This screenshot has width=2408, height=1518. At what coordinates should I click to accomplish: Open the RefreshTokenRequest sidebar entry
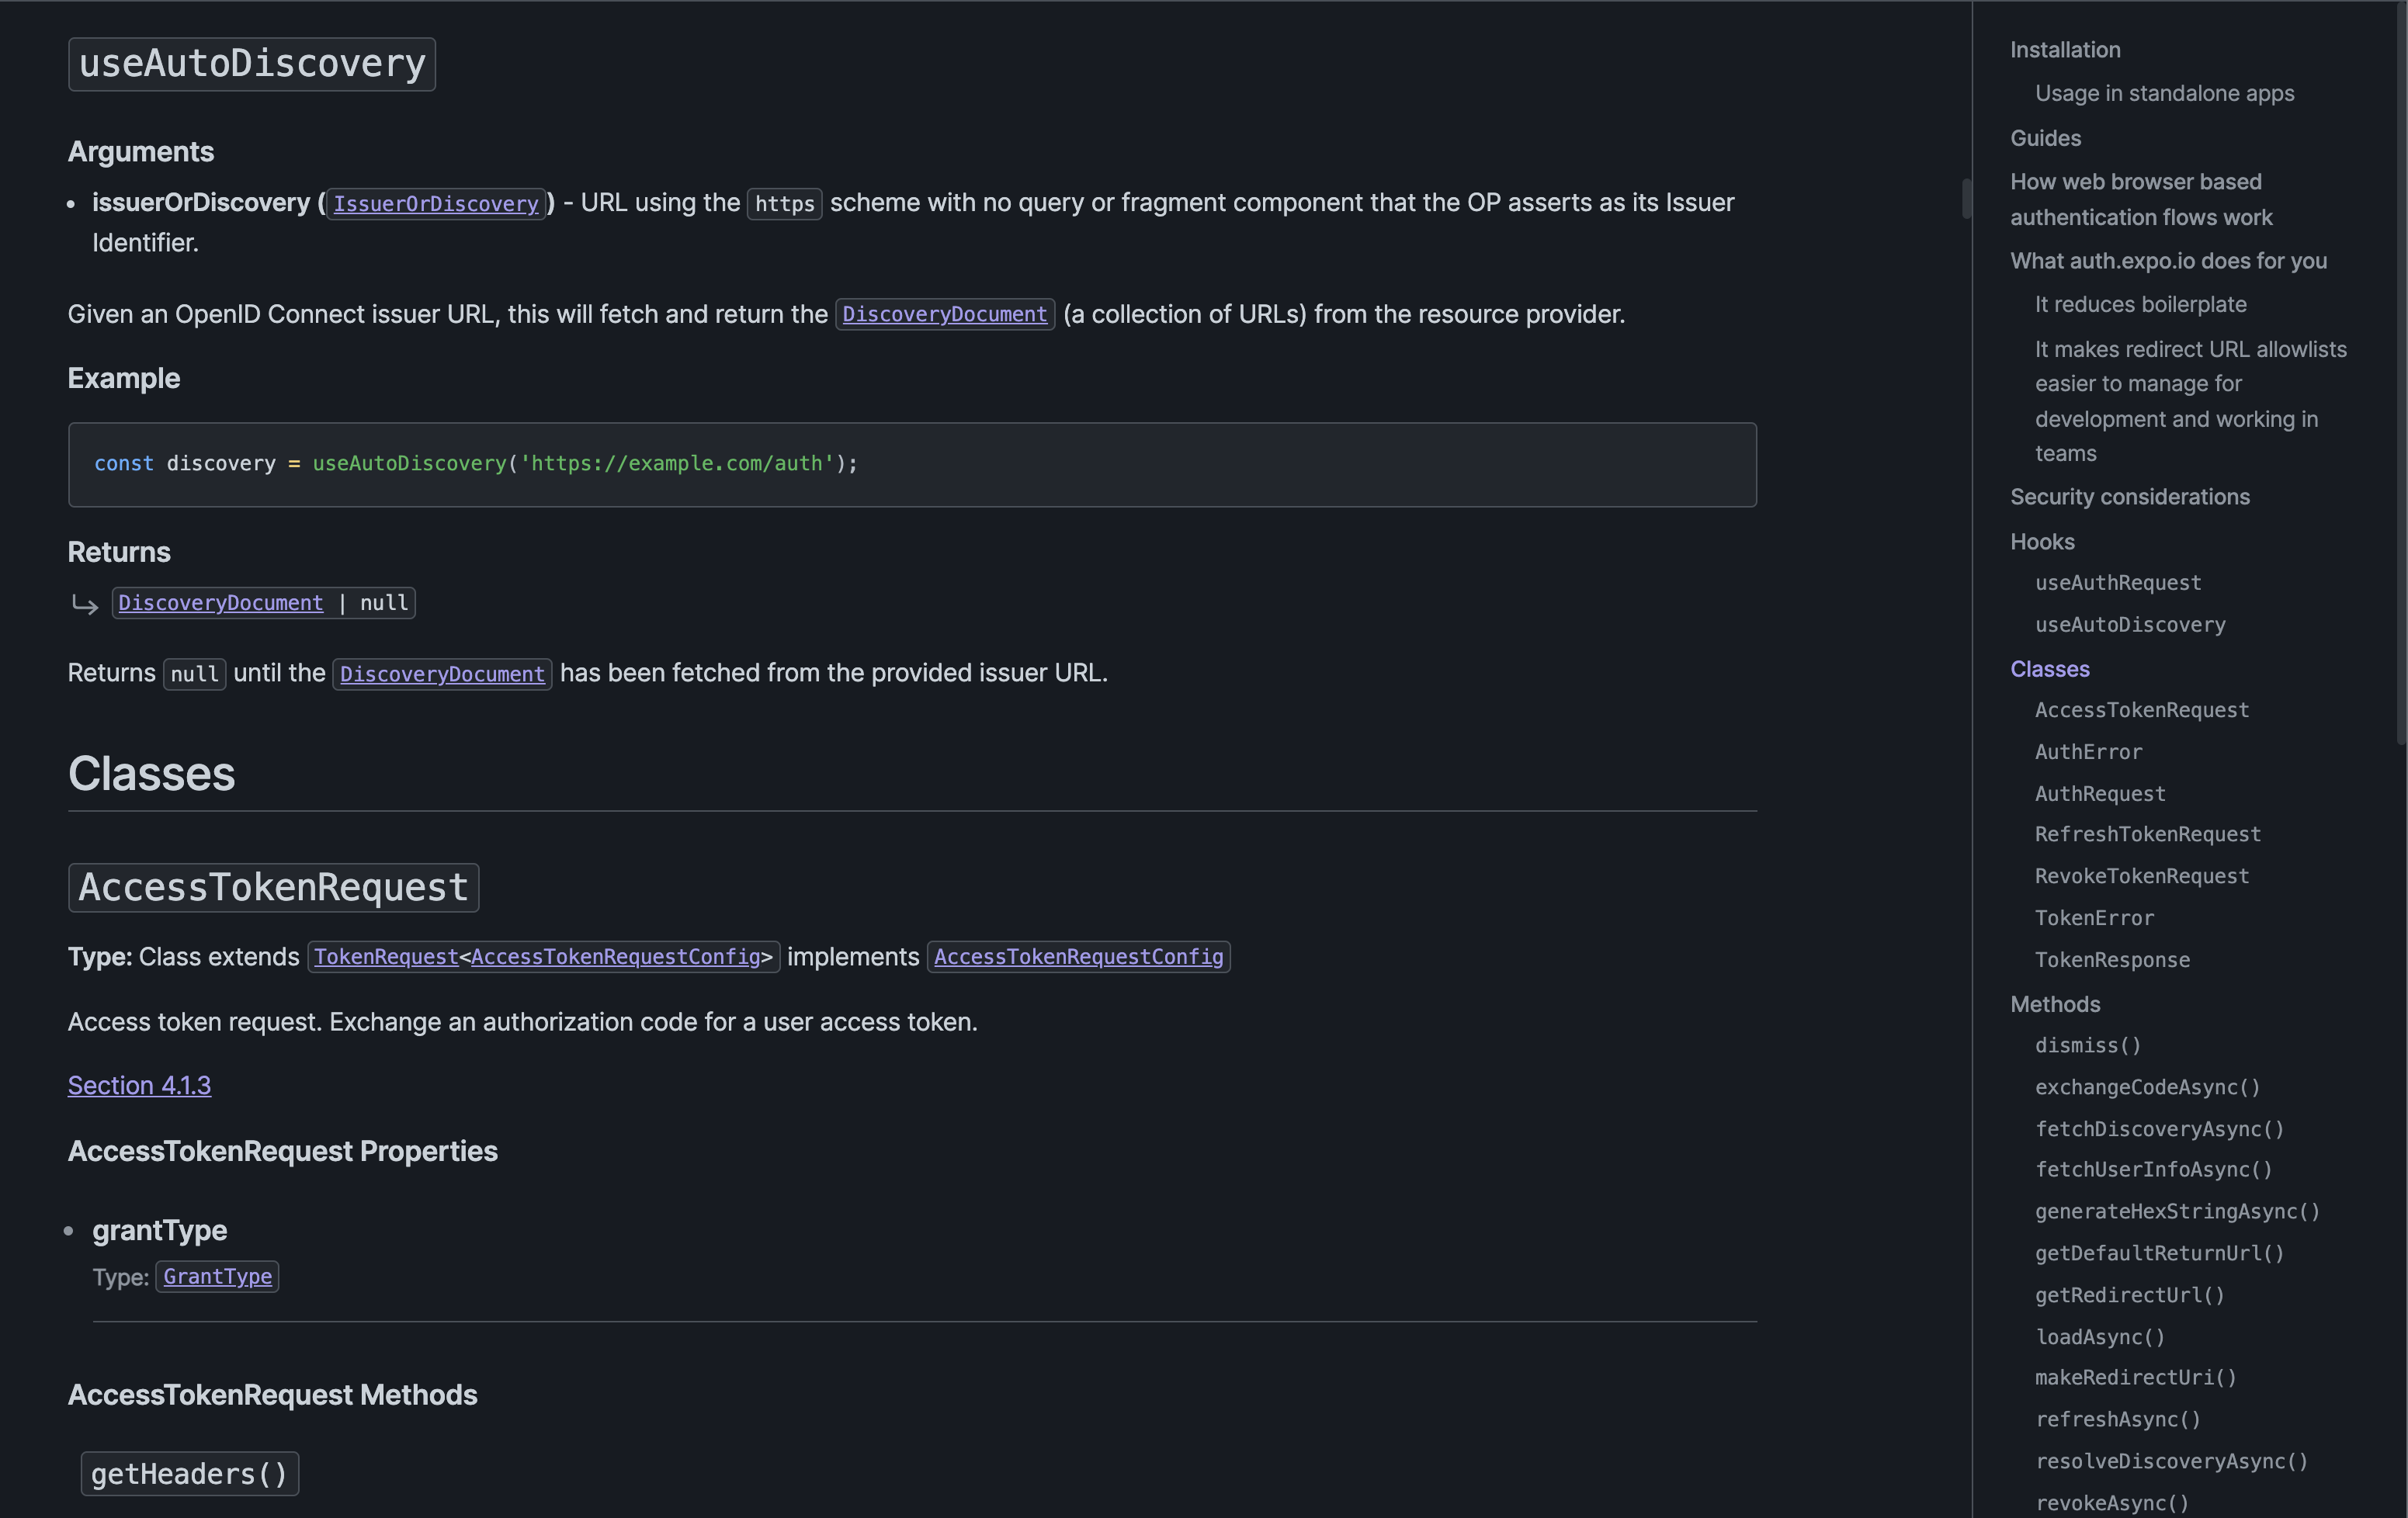(2148, 833)
